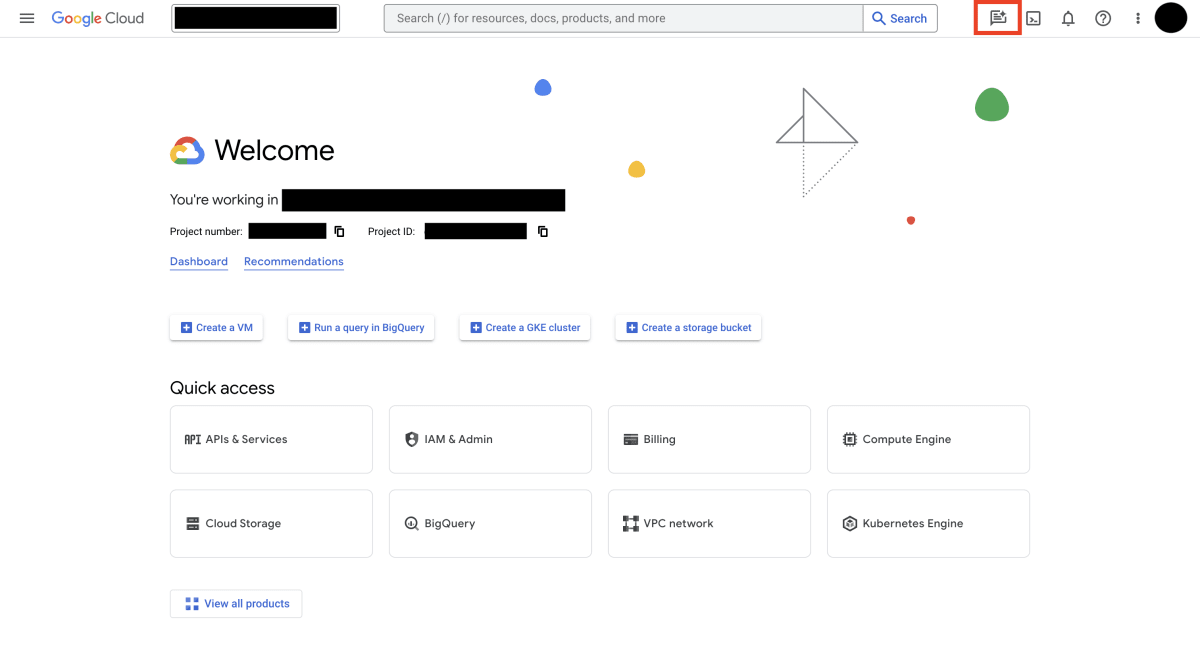Copy the project number

point(339,231)
